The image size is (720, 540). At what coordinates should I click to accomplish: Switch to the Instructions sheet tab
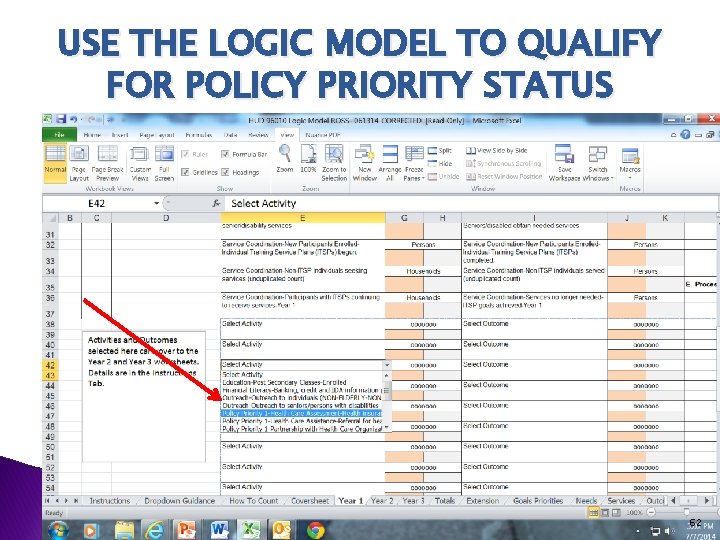pyautogui.click(x=110, y=501)
